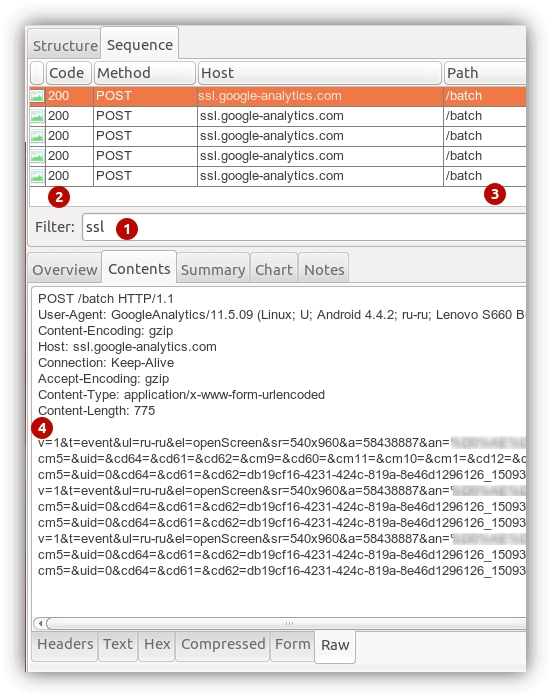Select the Compressed view tab

223,644
